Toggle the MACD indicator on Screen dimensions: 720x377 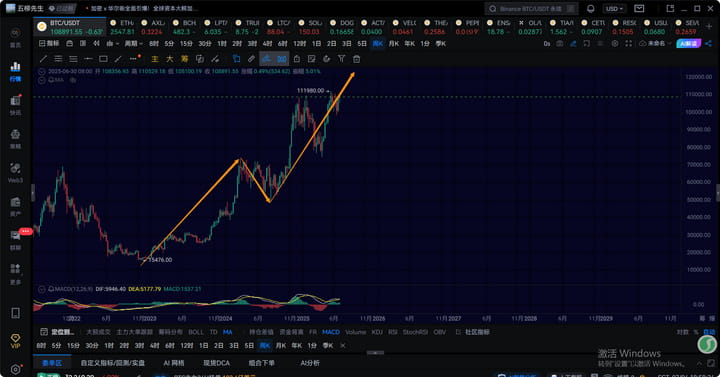pos(331,332)
